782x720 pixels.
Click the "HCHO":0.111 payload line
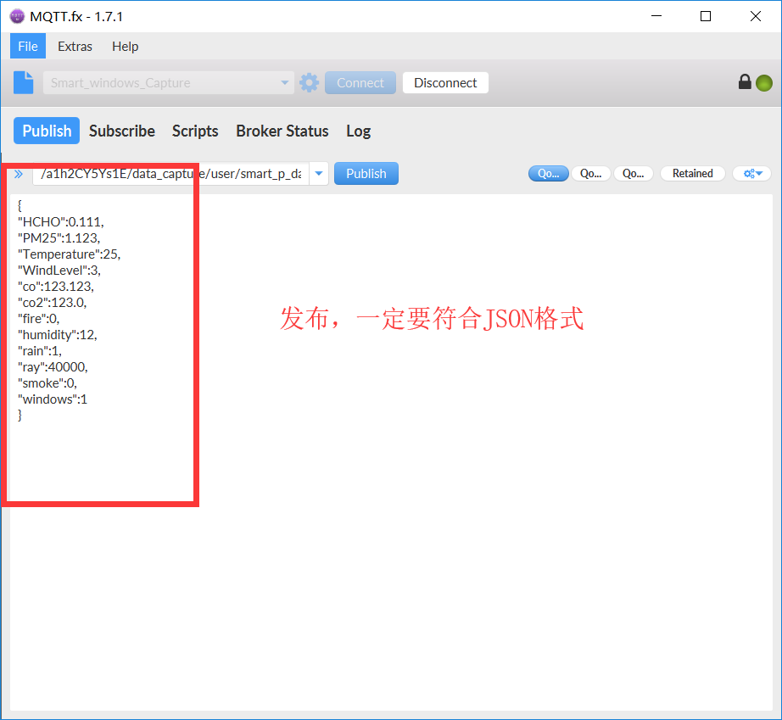[61, 222]
